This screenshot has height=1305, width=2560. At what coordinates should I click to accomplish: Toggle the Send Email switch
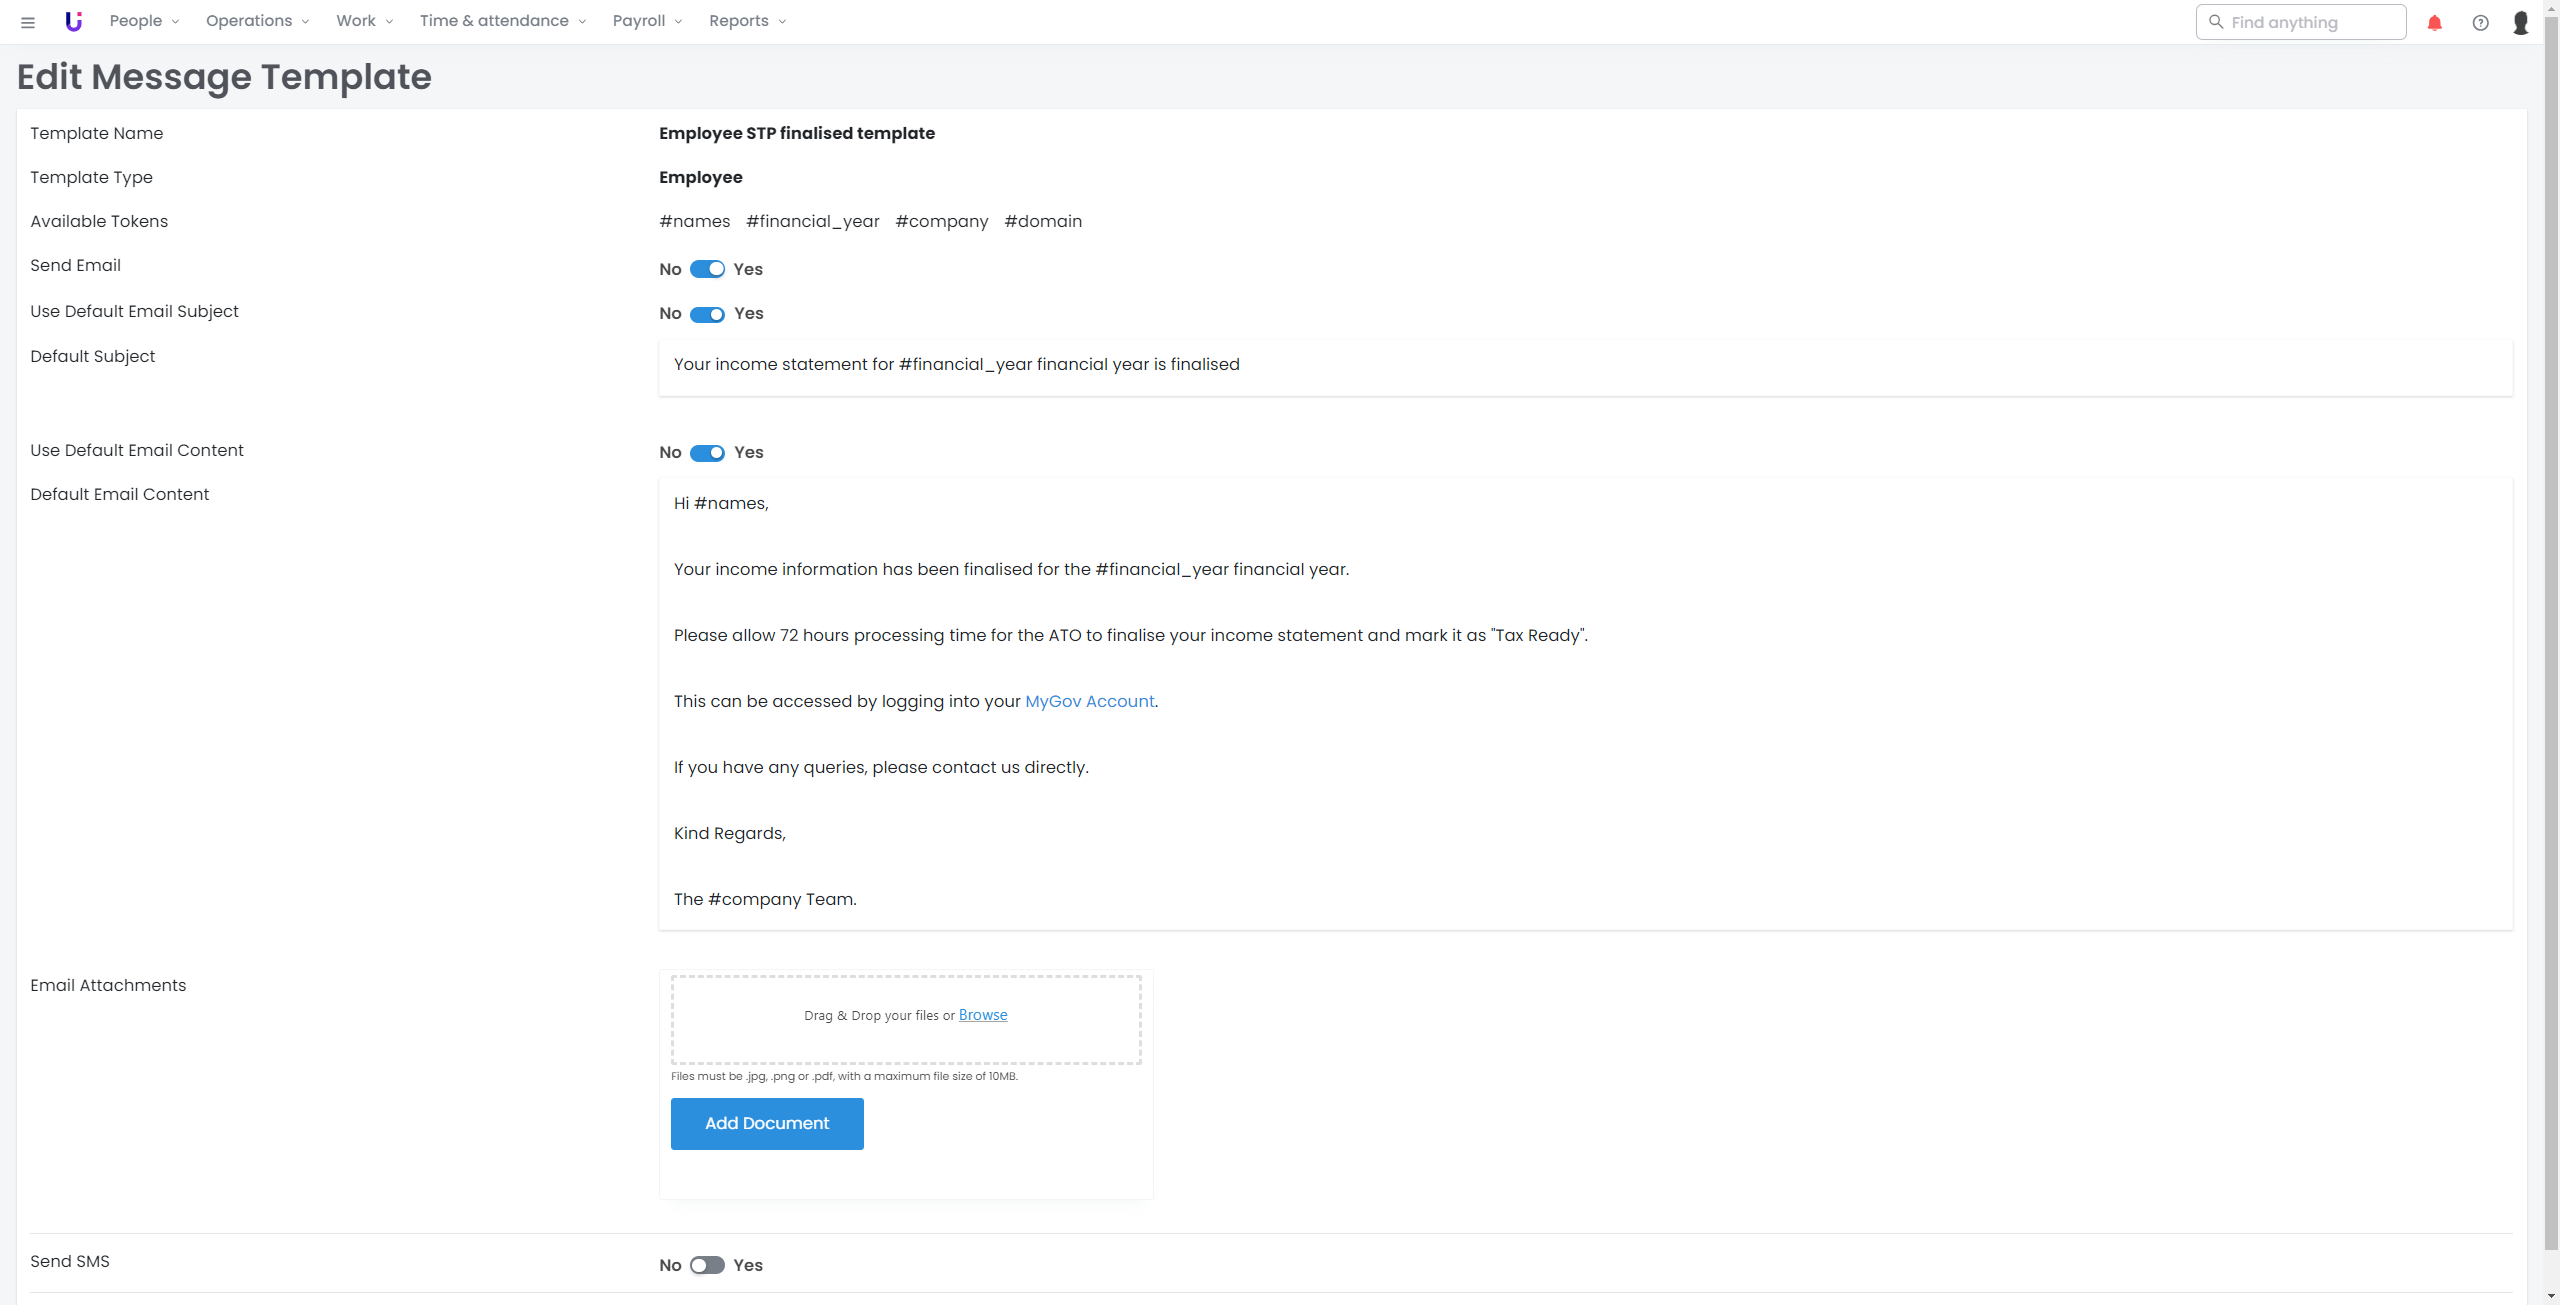[x=707, y=269]
